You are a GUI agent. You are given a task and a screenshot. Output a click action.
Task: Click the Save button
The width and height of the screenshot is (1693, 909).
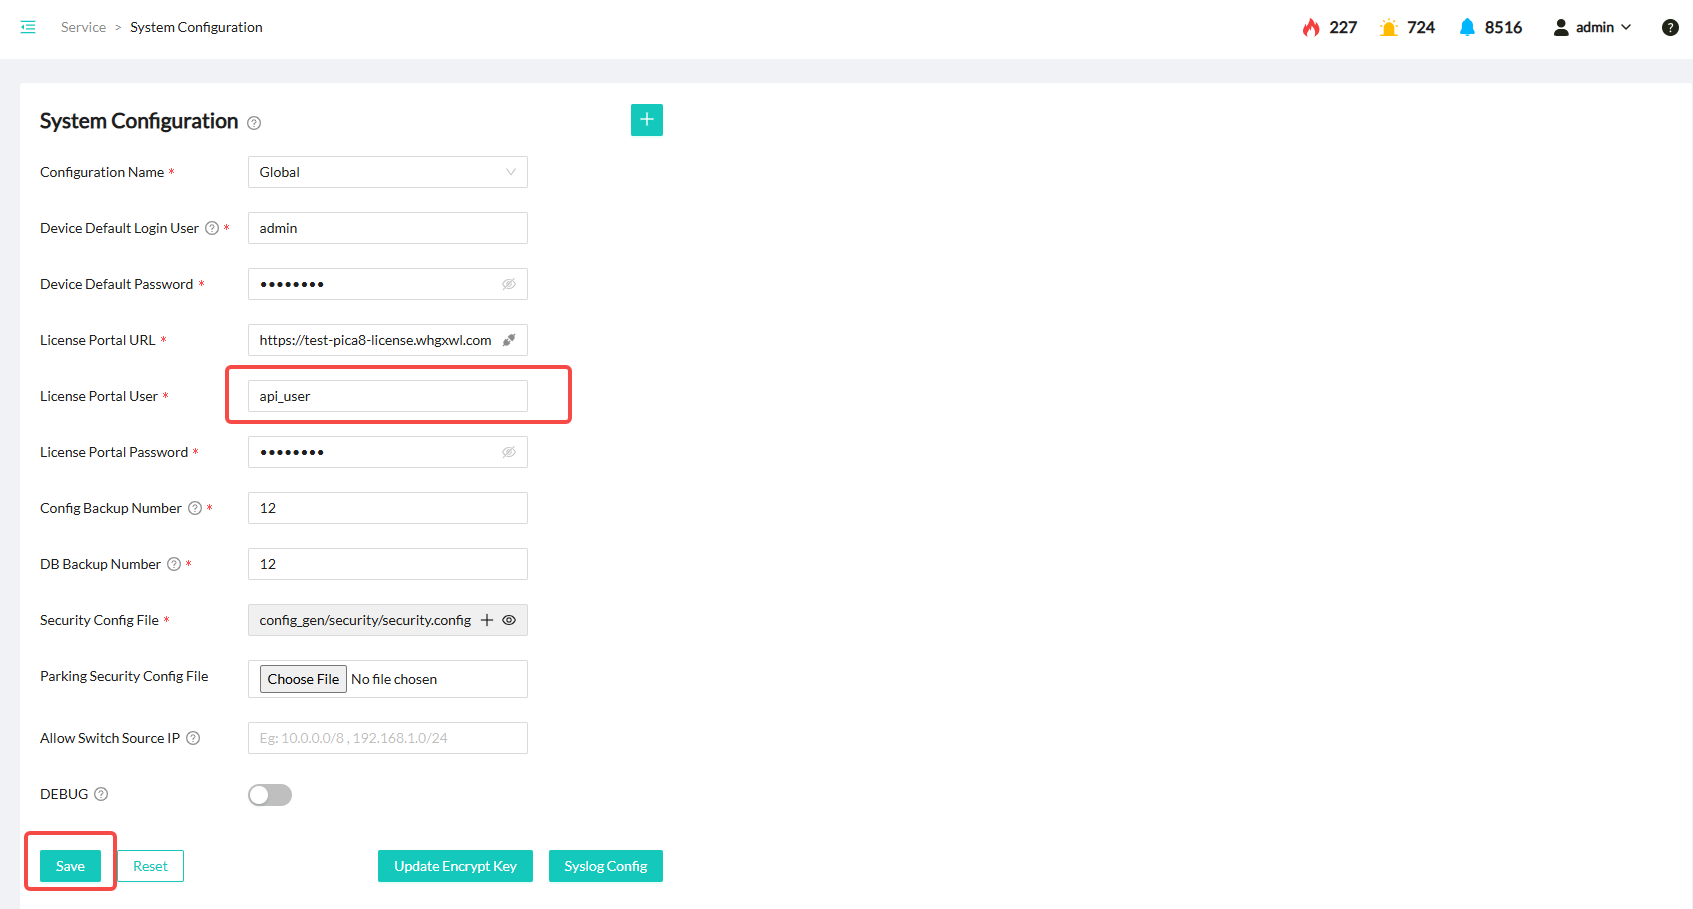click(70, 866)
